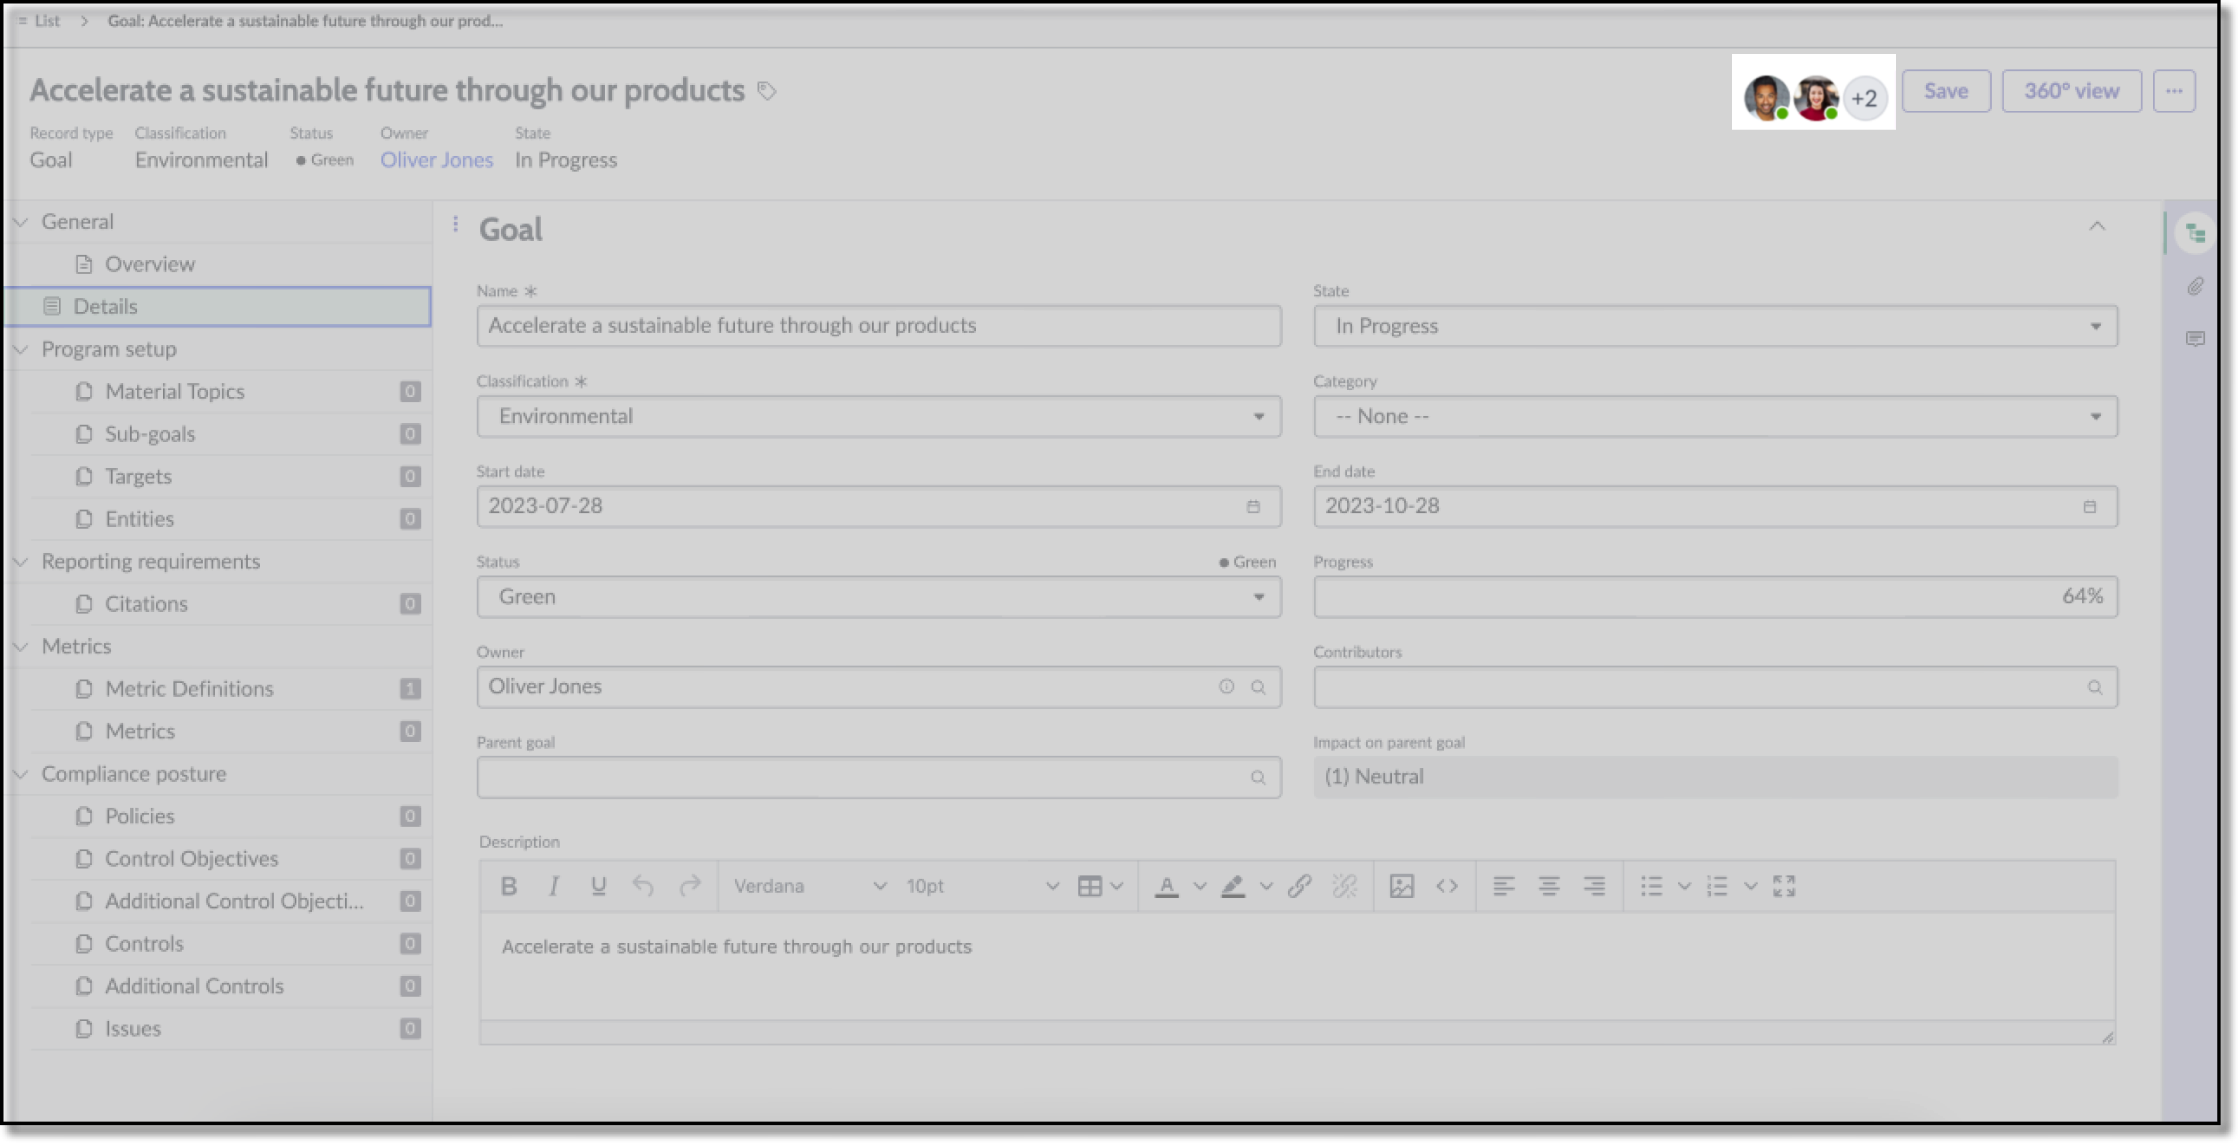The height and width of the screenshot is (1143, 2238).
Task: Toggle italic formatting in the description
Action: click(553, 886)
